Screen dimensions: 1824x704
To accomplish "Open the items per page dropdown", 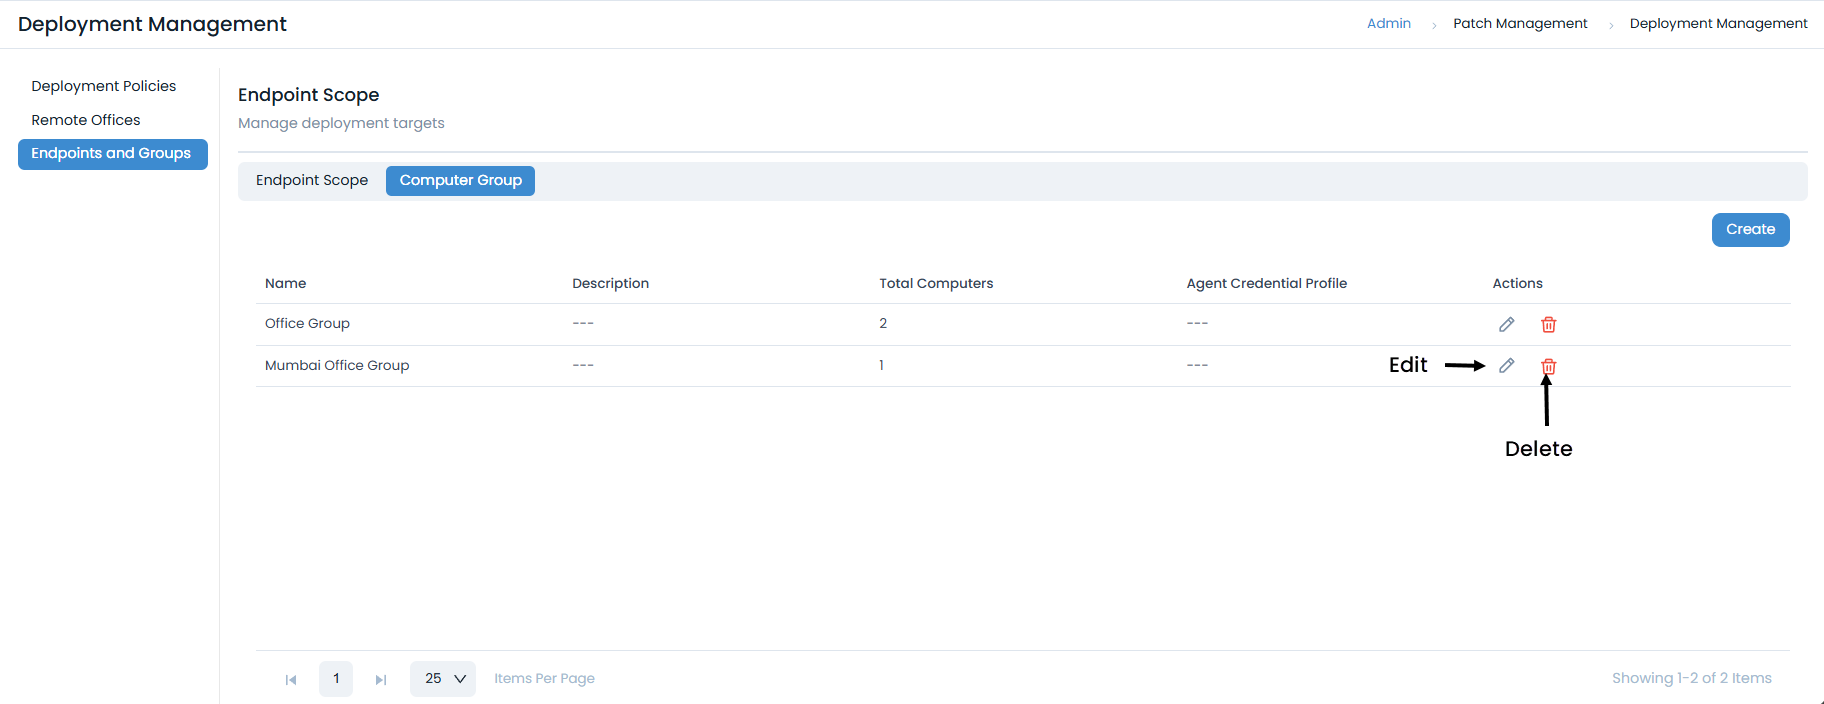I will [x=443, y=679].
